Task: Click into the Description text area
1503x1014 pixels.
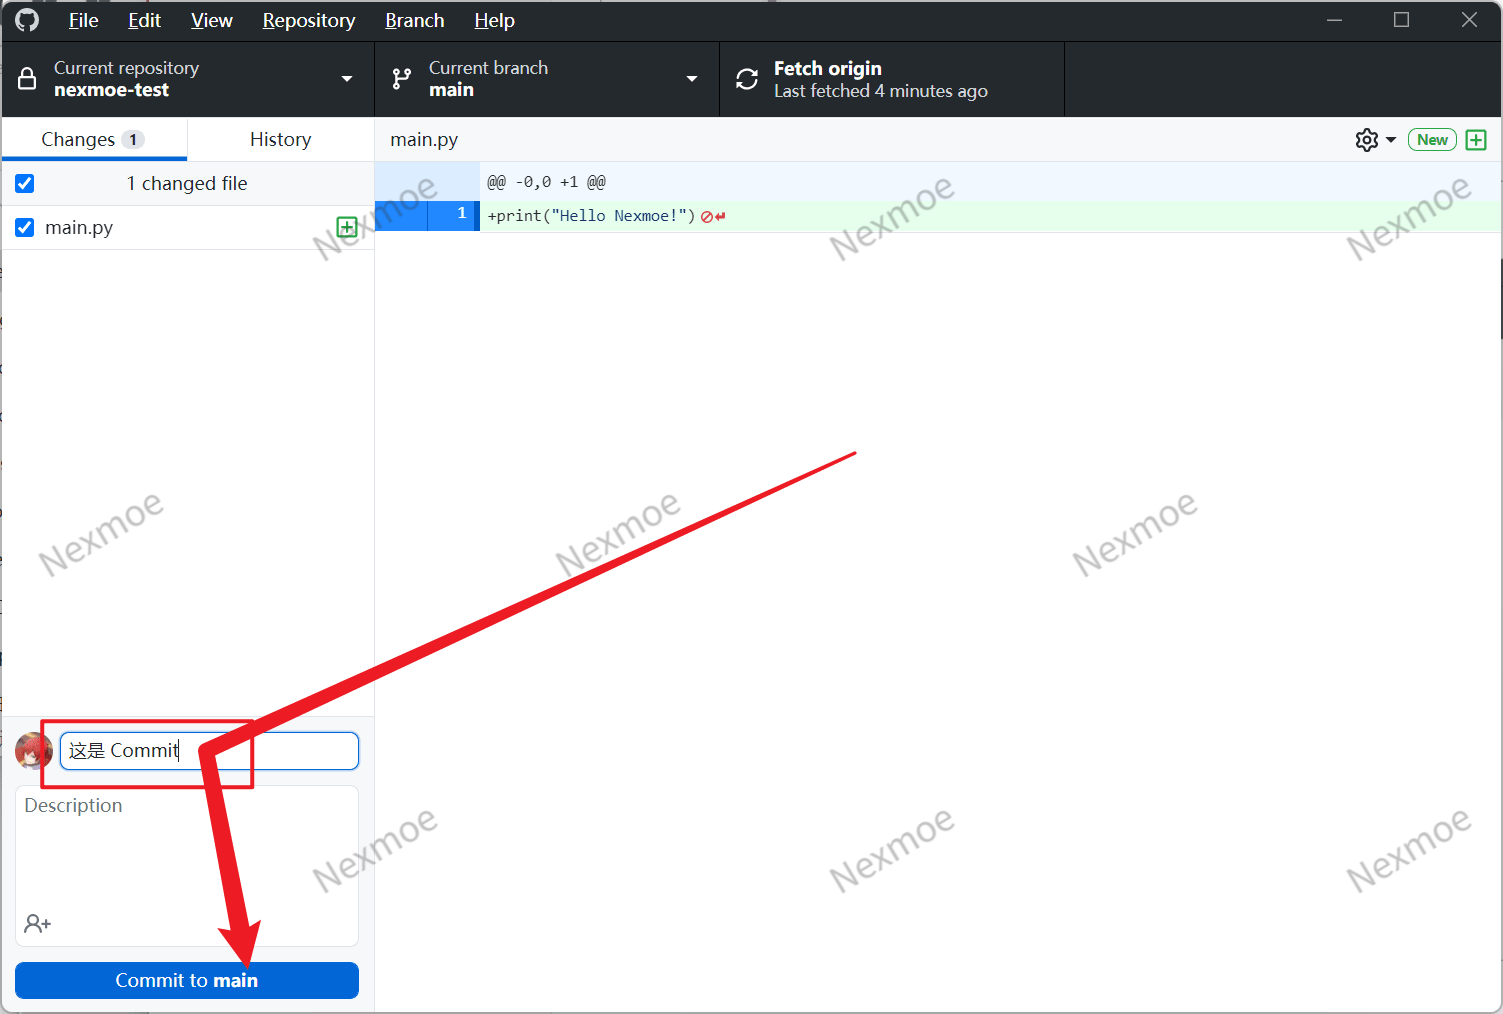Action: pyautogui.click(x=187, y=850)
